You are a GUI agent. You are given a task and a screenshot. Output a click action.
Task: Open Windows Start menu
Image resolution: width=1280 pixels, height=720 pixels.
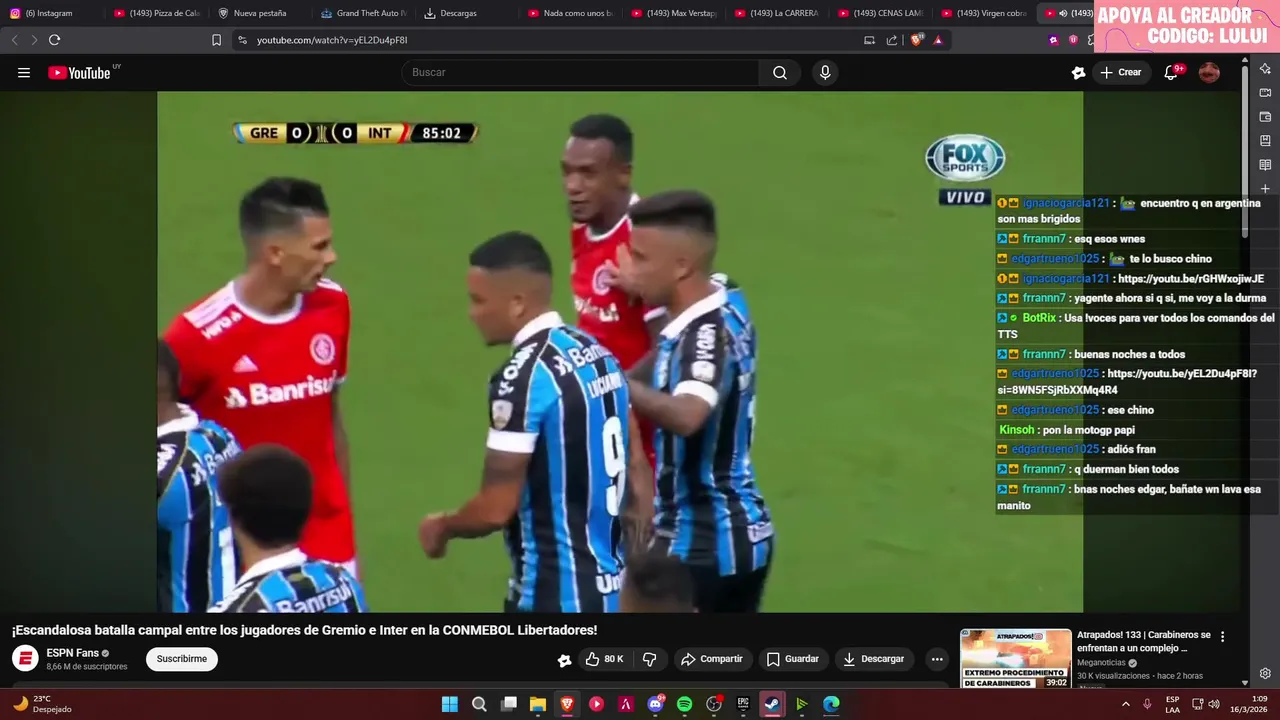click(x=450, y=704)
